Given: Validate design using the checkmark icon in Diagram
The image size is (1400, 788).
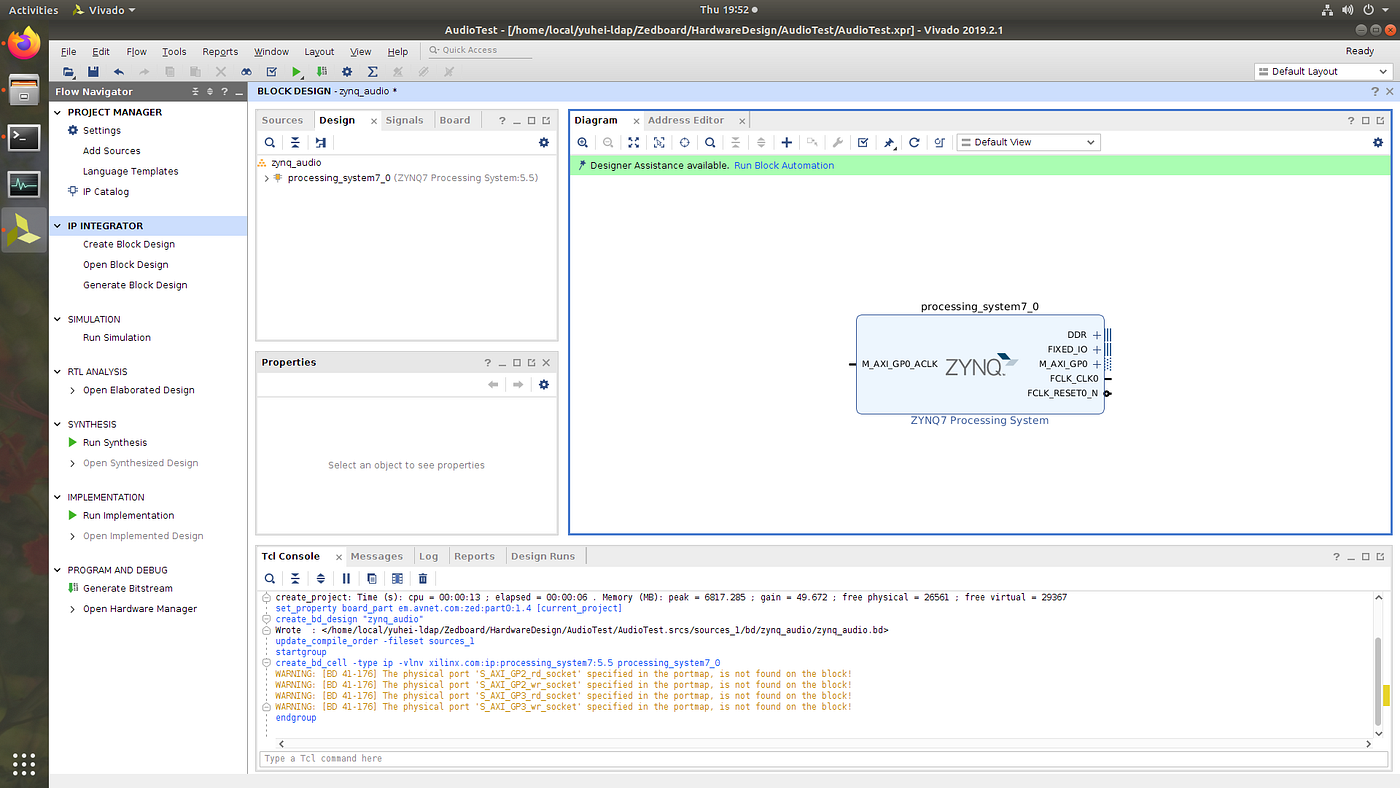Looking at the screenshot, I should click(x=863, y=143).
